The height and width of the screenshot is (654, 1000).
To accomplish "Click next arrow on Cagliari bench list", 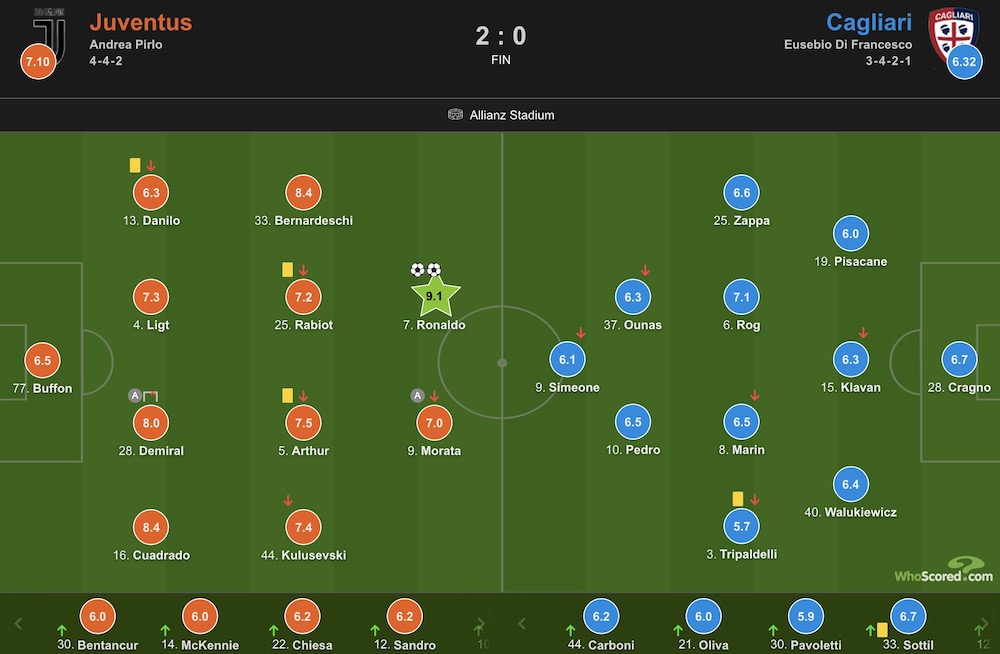I will [x=984, y=623].
